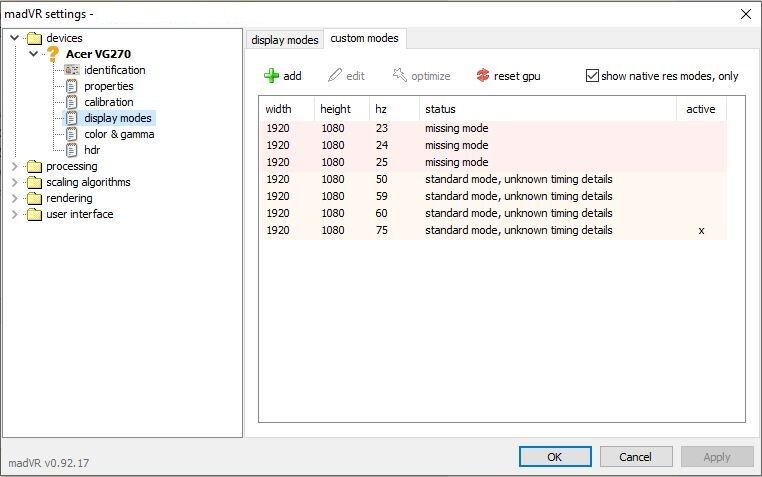Viewport: 762px width, 477px height.
Task: Collapse the devices tree node
Action: click(15, 37)
